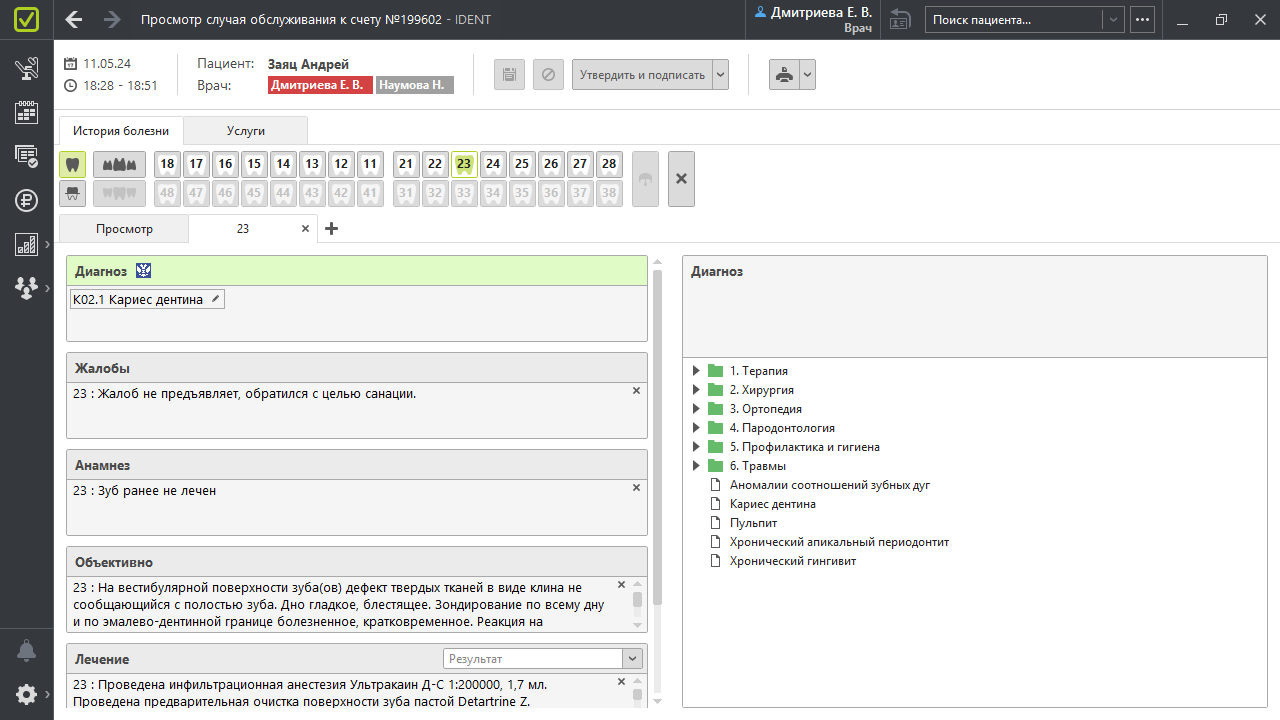
Task: Open the staff group sidebar icon
Action: [x=27, y=288]
